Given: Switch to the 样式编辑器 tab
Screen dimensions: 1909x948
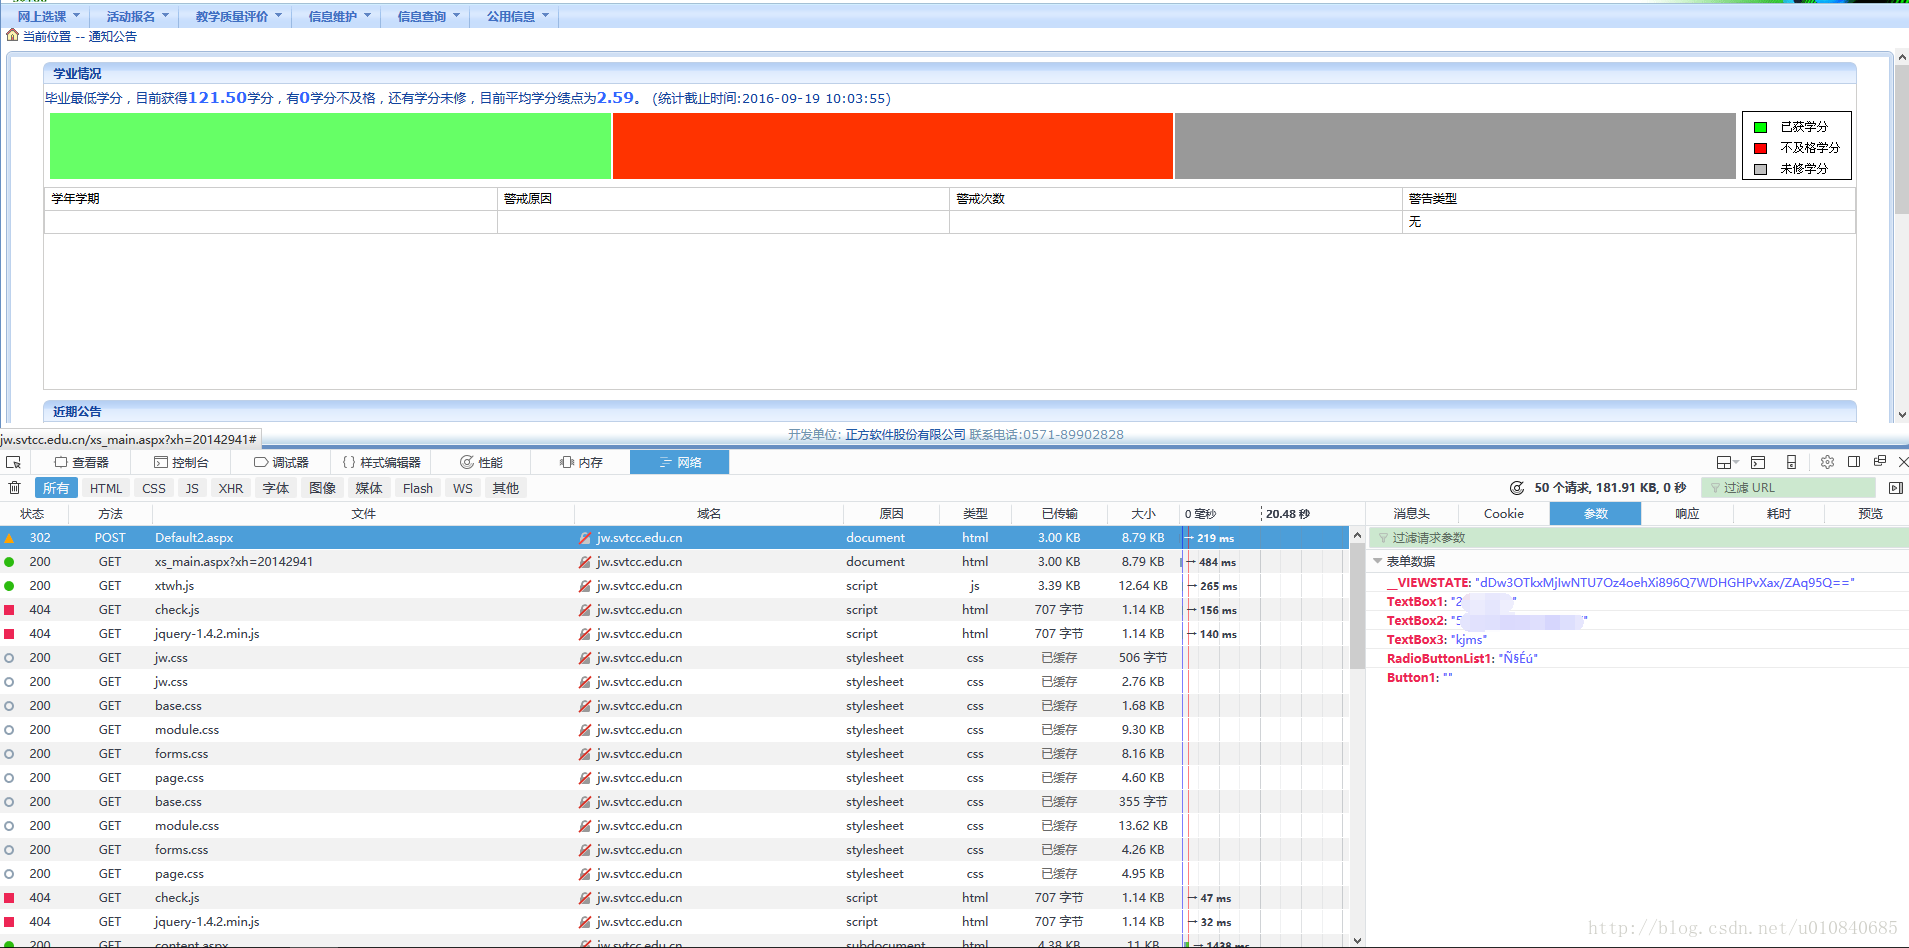Looking at the screenshot, I should (x=381, y=462).
